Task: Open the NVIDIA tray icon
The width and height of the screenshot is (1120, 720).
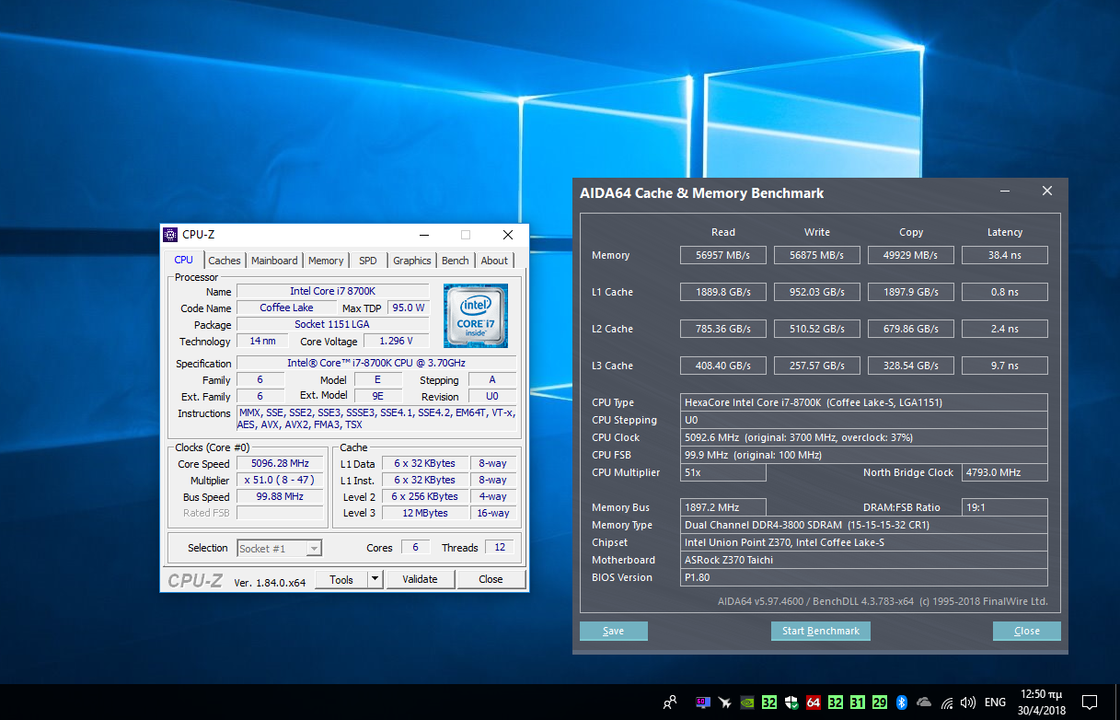Action: pyautogui.click(x=747, y=702)
